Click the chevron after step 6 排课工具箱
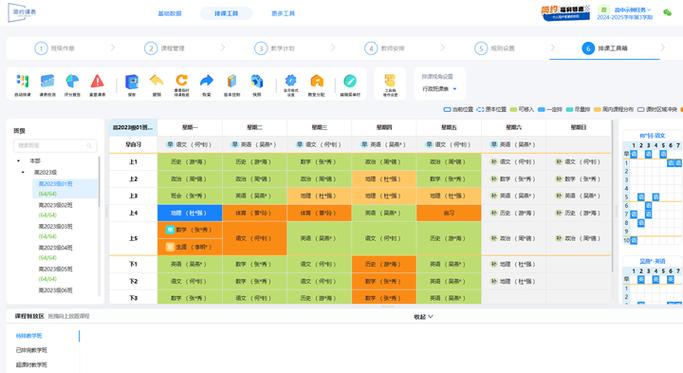The height and width of the screenshot is (373, 683). [x=663, y=48]
